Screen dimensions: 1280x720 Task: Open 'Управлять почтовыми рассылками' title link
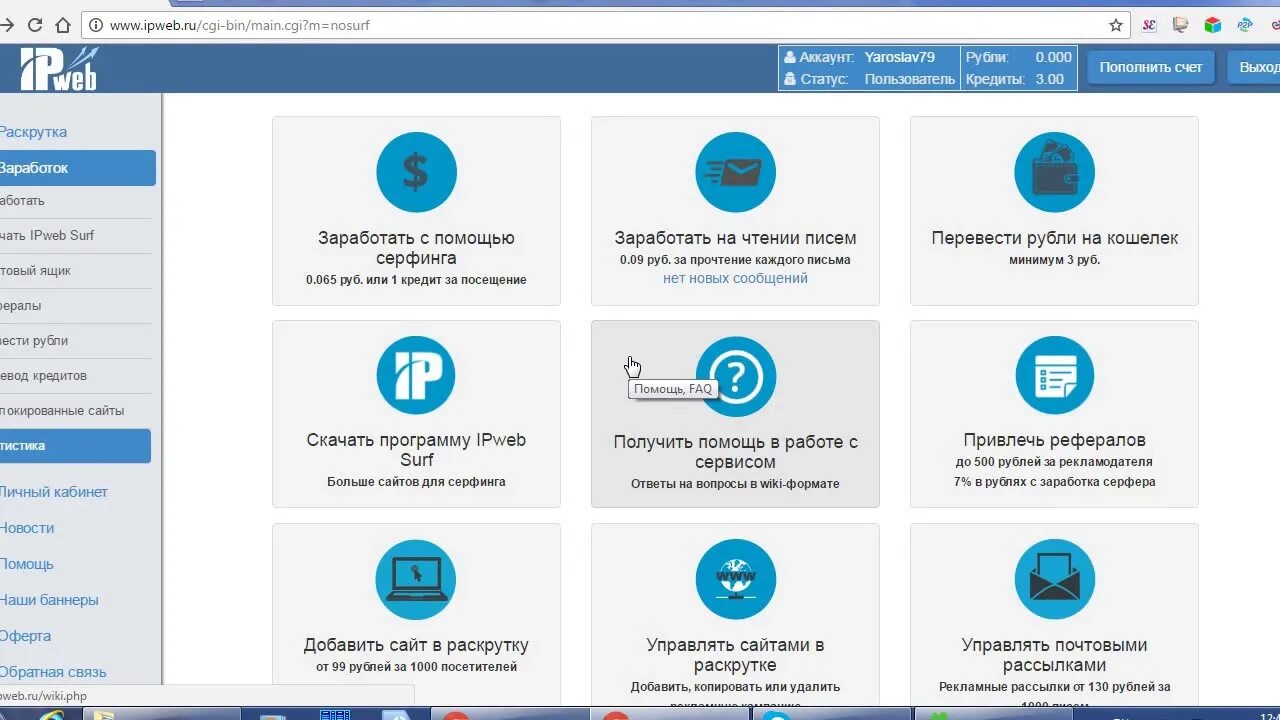click(1054, 655)
